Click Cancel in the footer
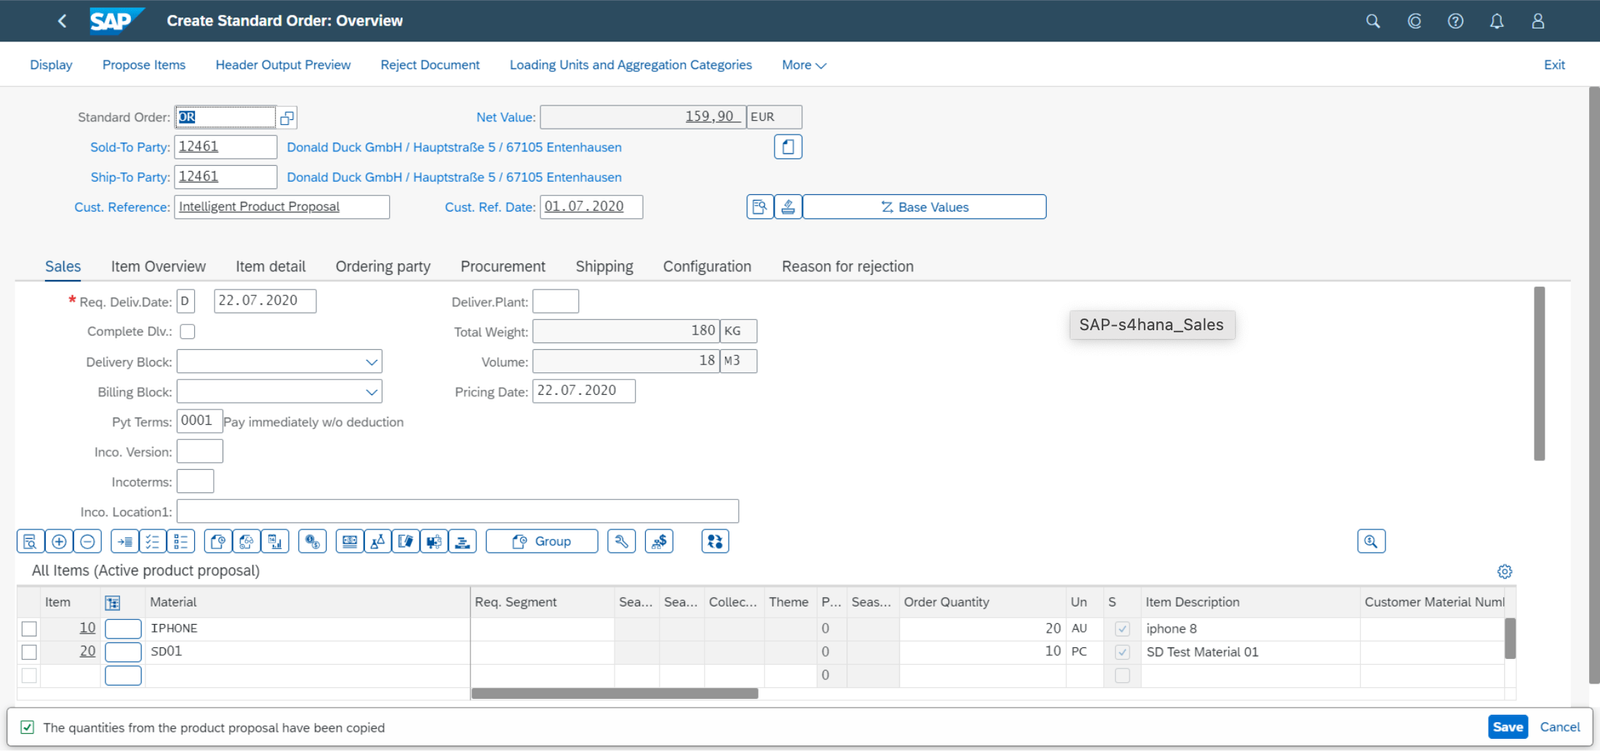The image size is (1600, 752). (x=1560, y=728)
